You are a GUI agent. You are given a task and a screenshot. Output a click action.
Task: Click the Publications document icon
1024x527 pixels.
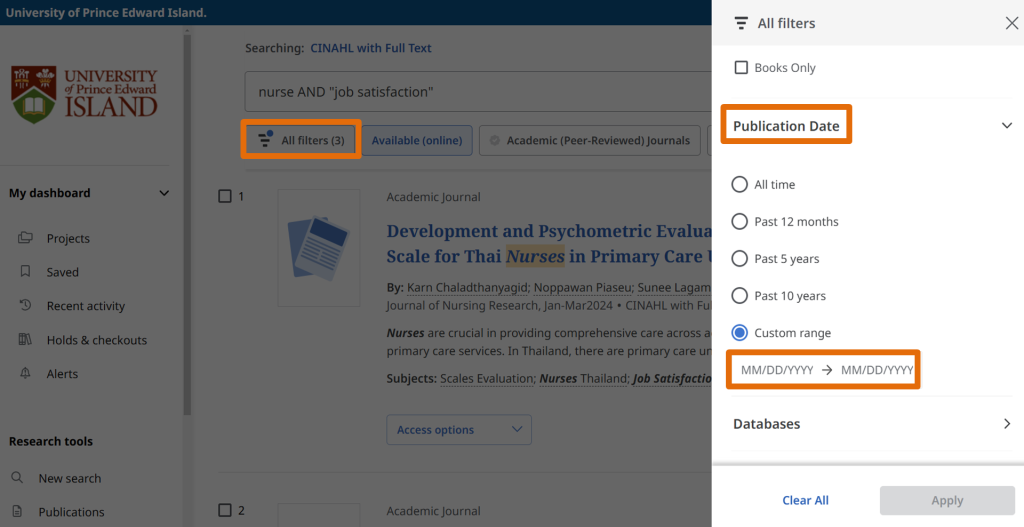18,512
